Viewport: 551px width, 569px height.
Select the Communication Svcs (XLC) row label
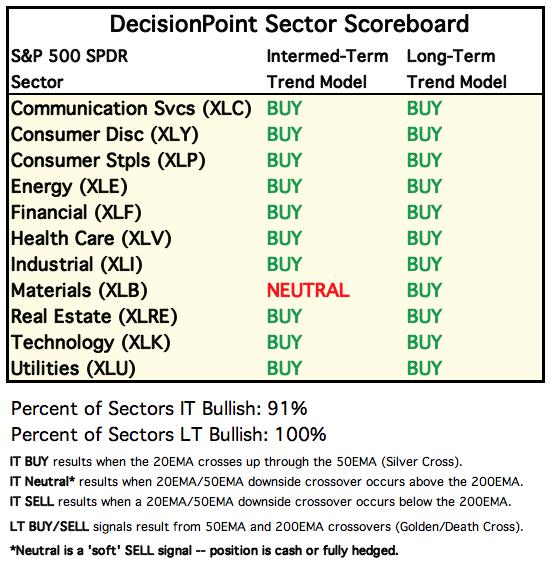[x=131, y=109]
